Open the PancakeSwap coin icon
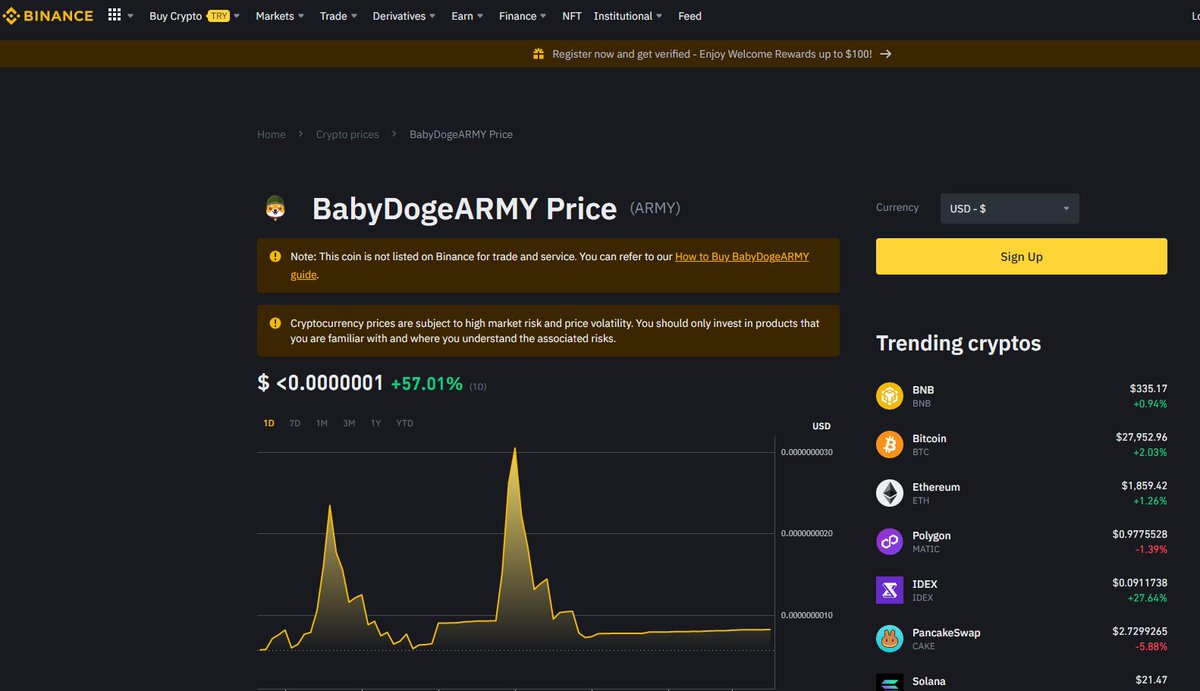The width and height of the screenshot is (1200, 691). pos(889,639)
